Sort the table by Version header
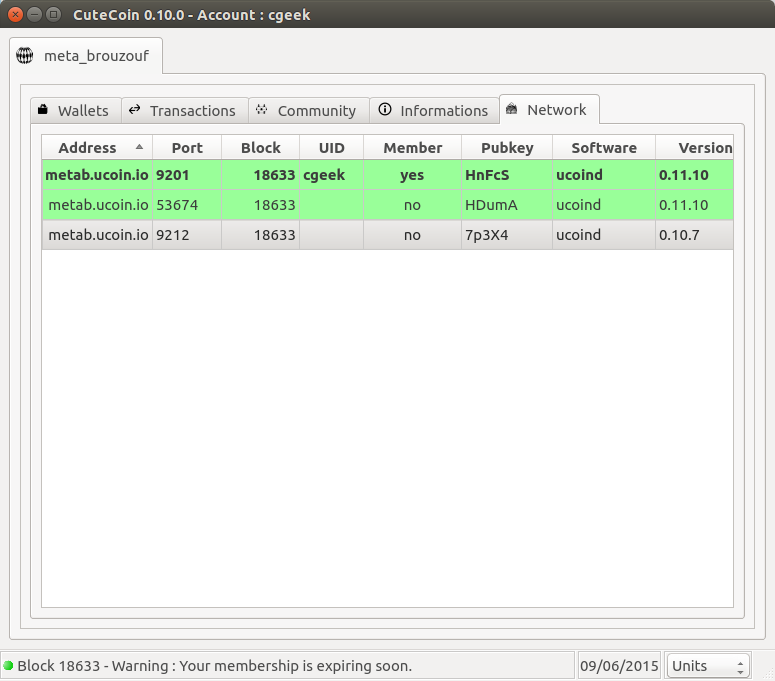Screen dimensions: 775x681 694,147
